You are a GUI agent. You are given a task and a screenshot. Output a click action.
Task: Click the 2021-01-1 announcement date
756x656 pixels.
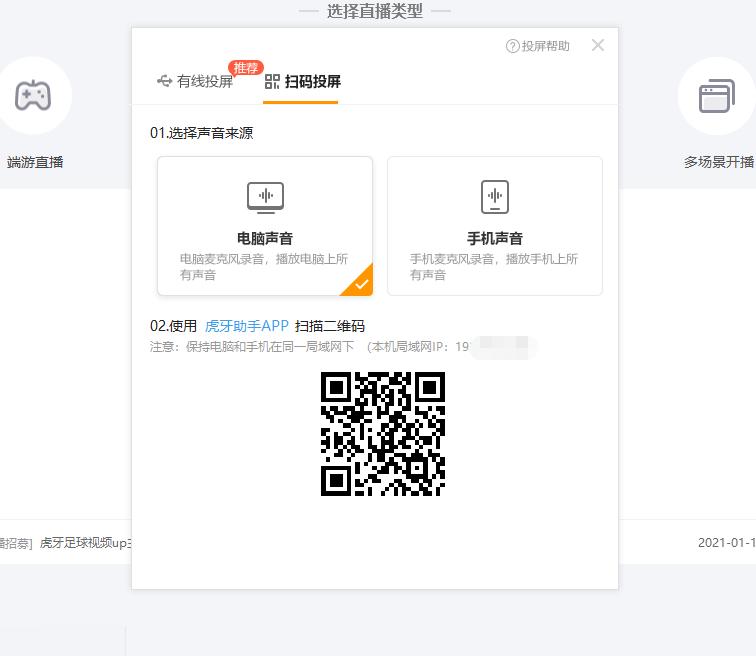click(x=727, y=543)
